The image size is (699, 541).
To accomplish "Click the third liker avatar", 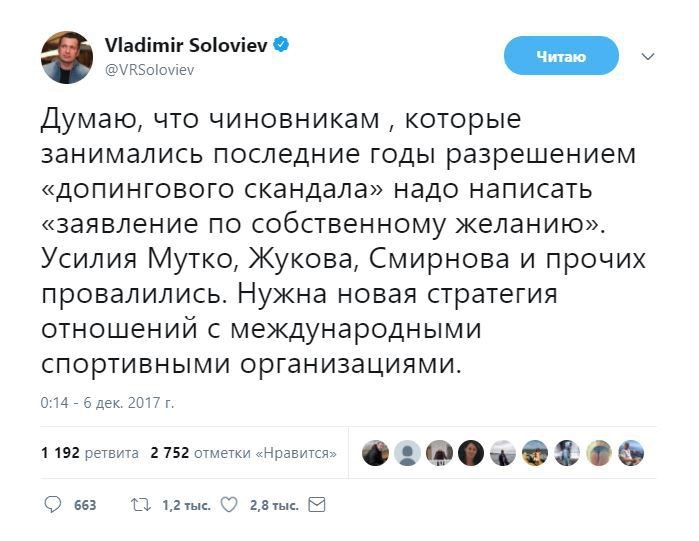I will [x=439, y=453].
